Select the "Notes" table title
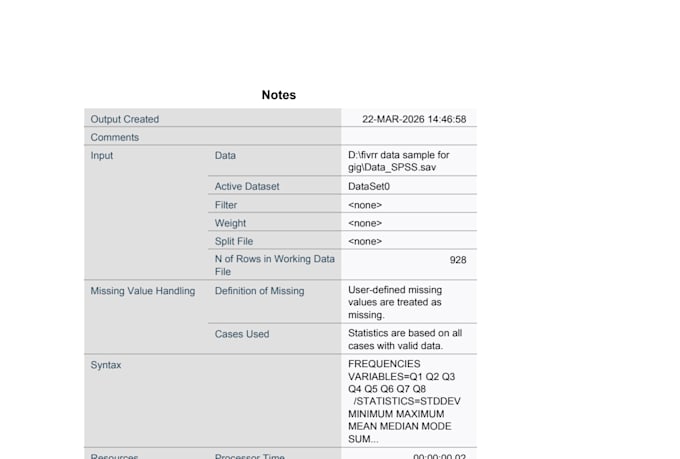 279,95
